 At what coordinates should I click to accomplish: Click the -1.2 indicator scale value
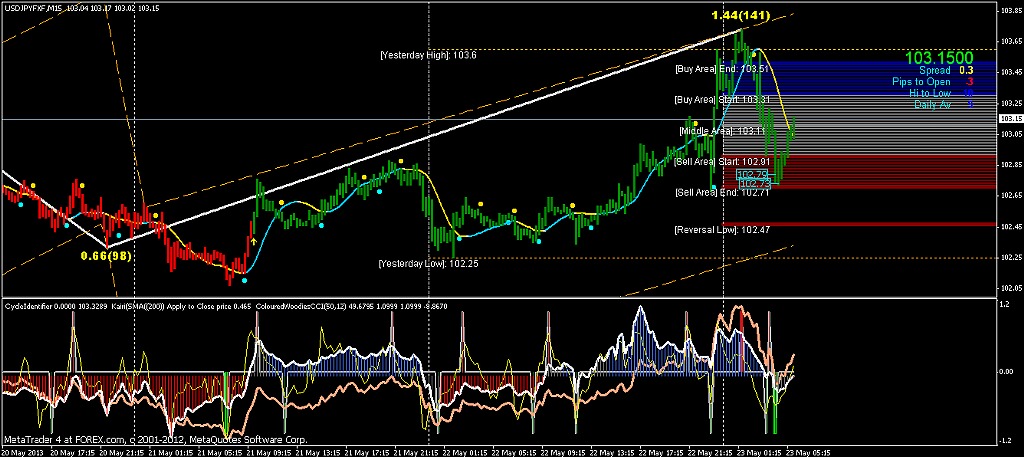(x=1008, y=439)
